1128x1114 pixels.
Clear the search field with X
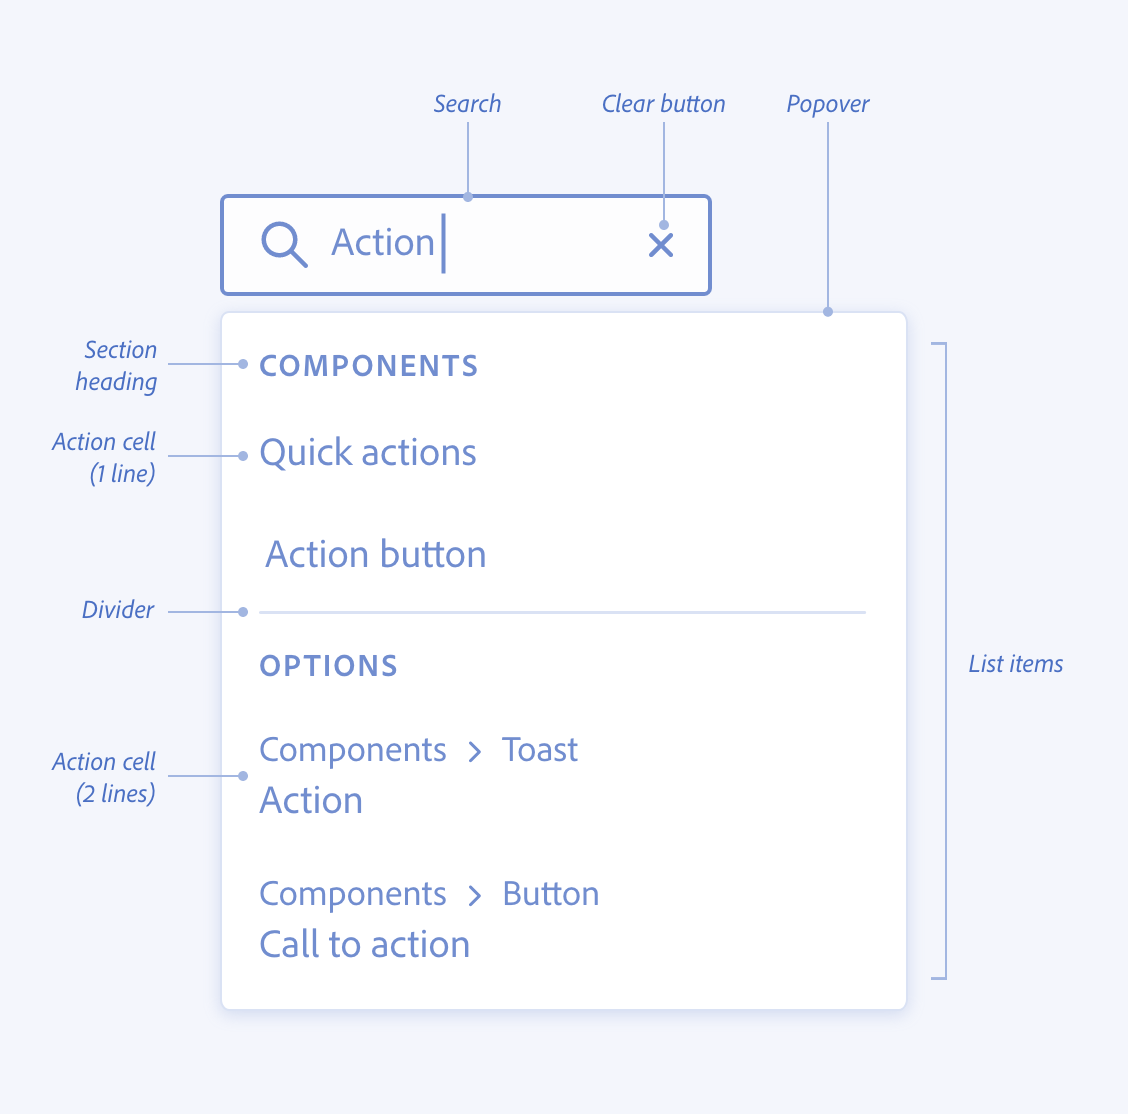660,245
